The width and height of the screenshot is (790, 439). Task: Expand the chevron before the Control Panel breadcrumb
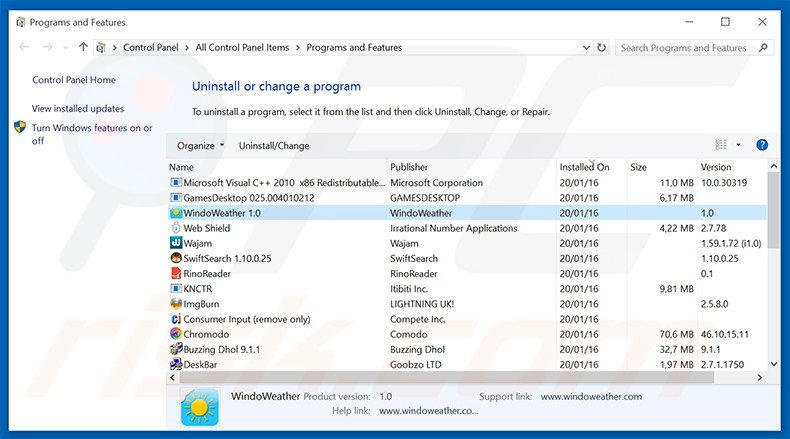114,47
